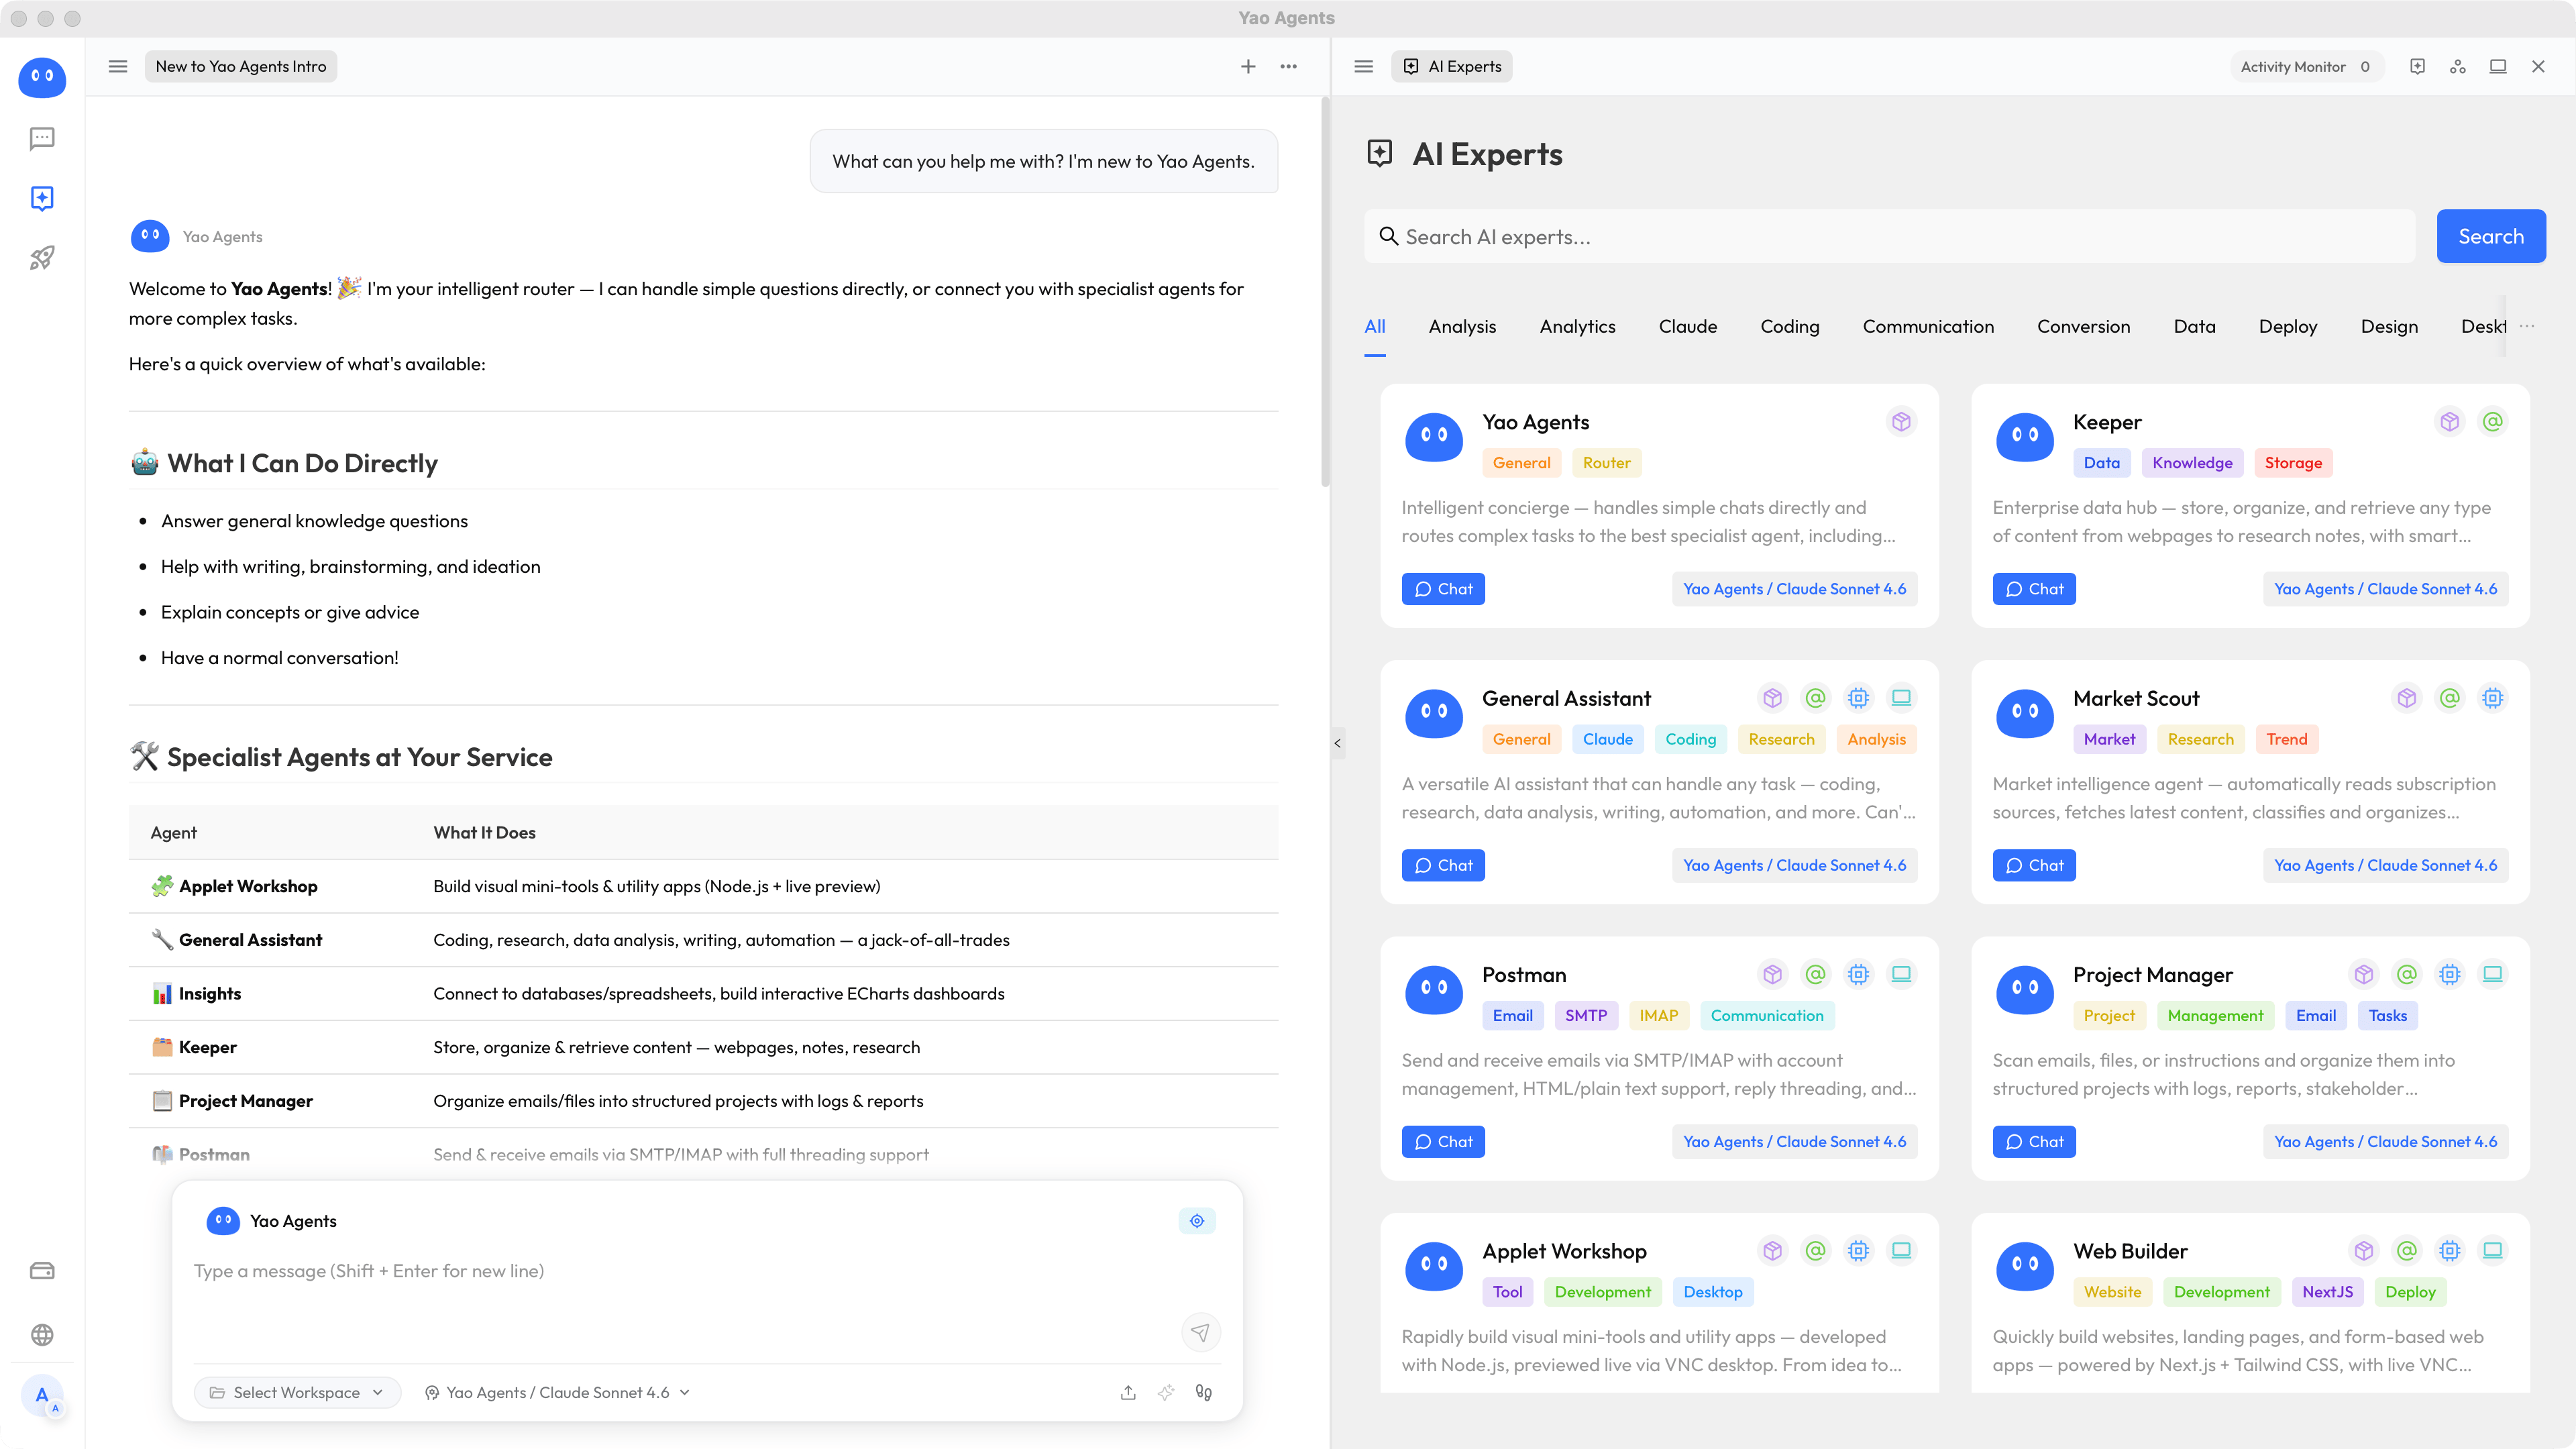The image size is (2576, 1449).
Task: Click the rocket icon in left sidebar
Action: tap(42, 258)
